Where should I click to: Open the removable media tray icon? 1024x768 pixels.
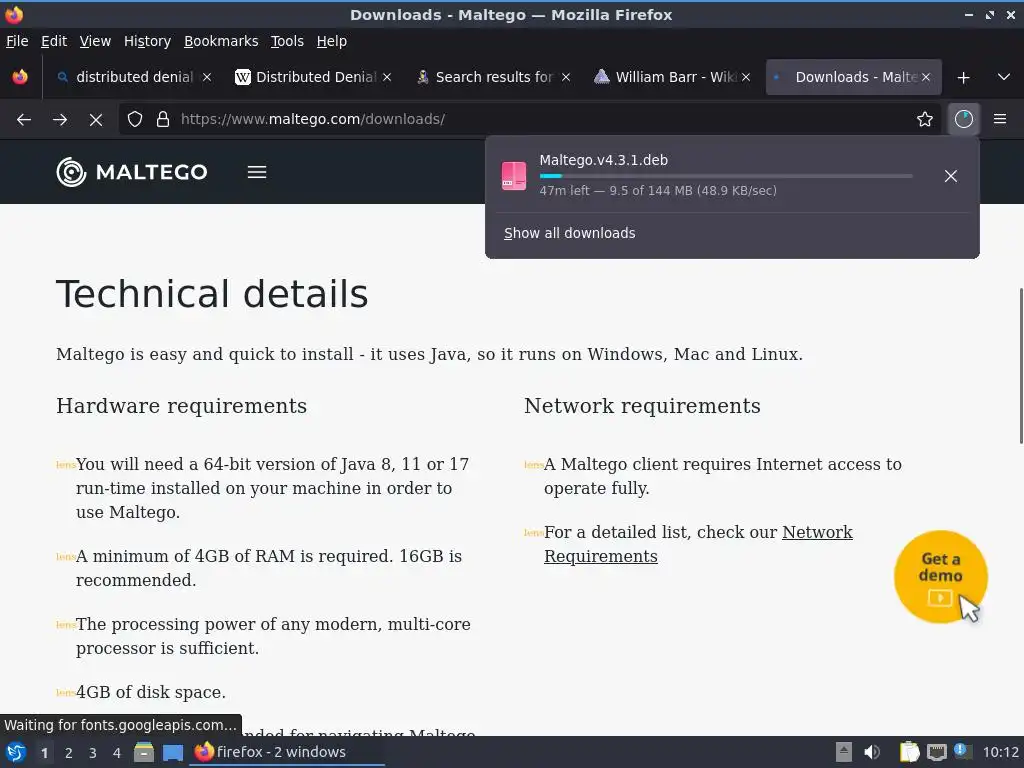[844, 752]
